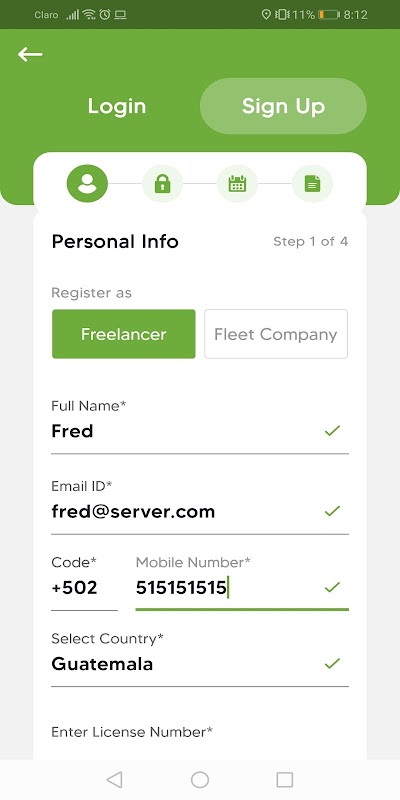
Task: Select the padlock step icon
Action: click(x=162, y=184)
